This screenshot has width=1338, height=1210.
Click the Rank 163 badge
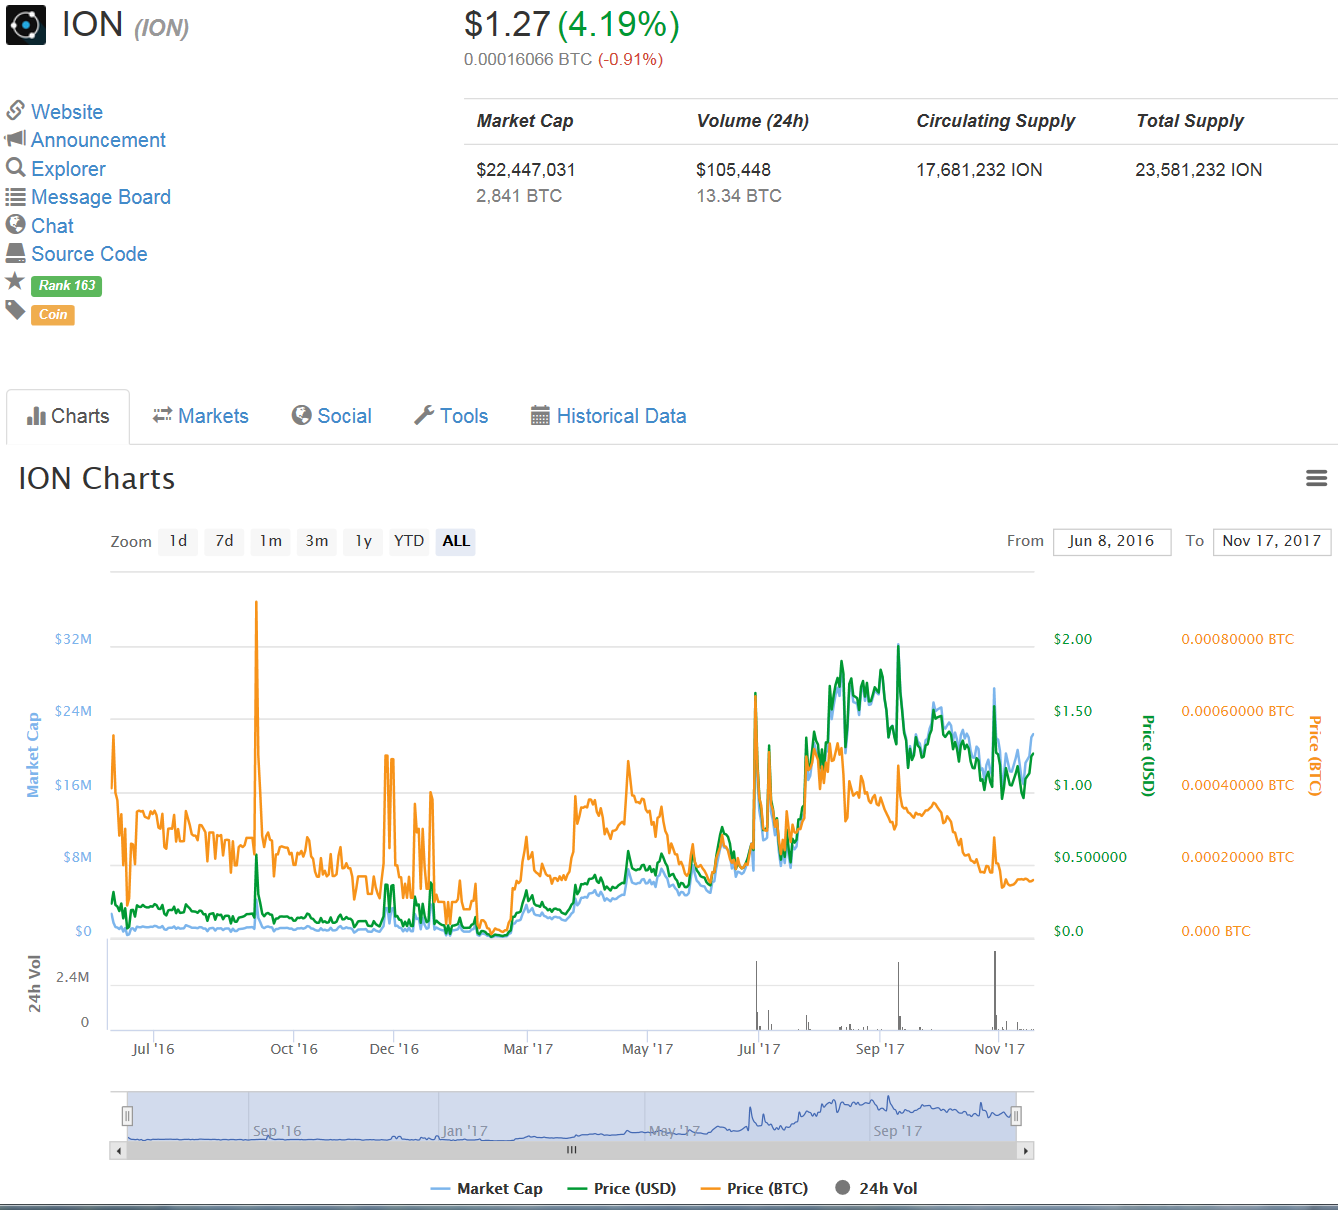coord(67,286)
